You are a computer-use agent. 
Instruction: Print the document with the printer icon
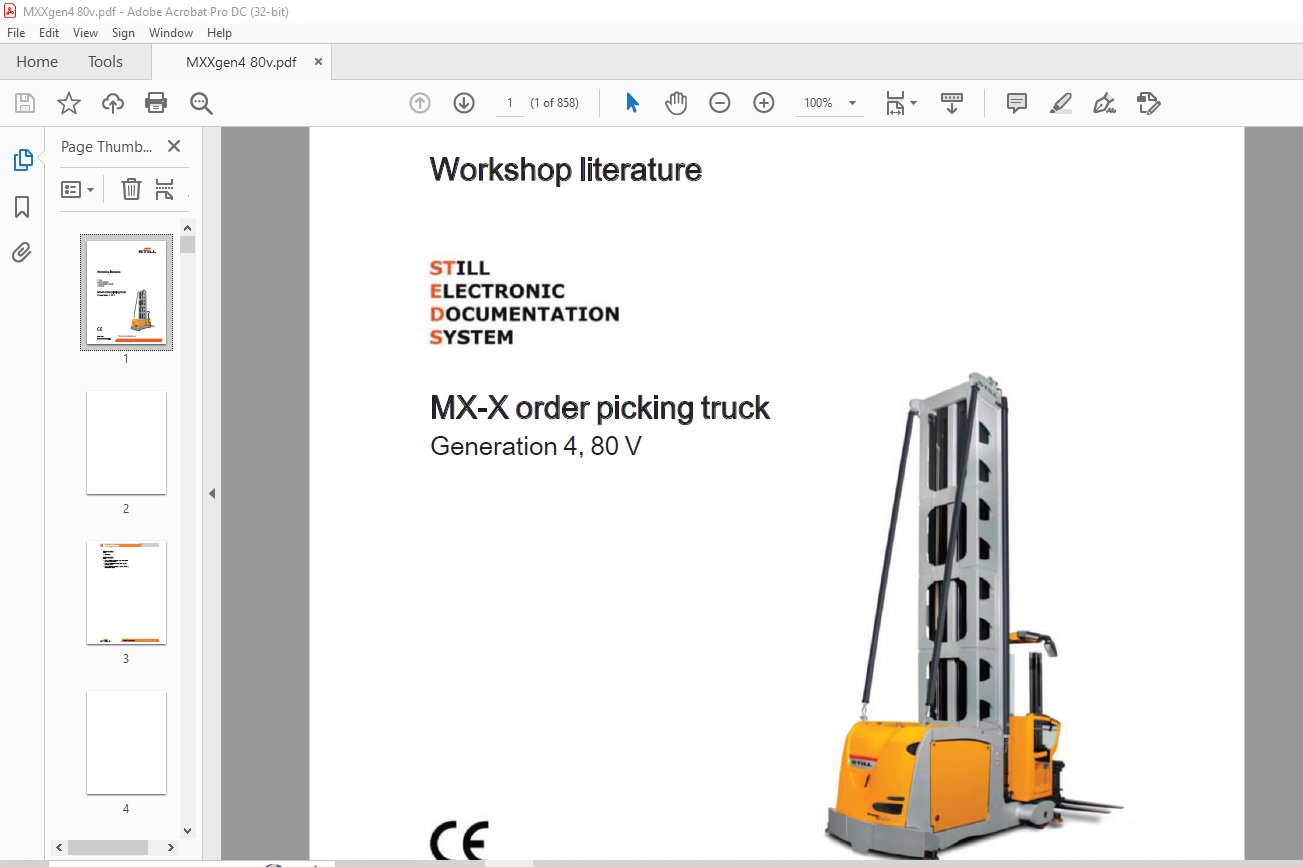(x=156, y=103)
